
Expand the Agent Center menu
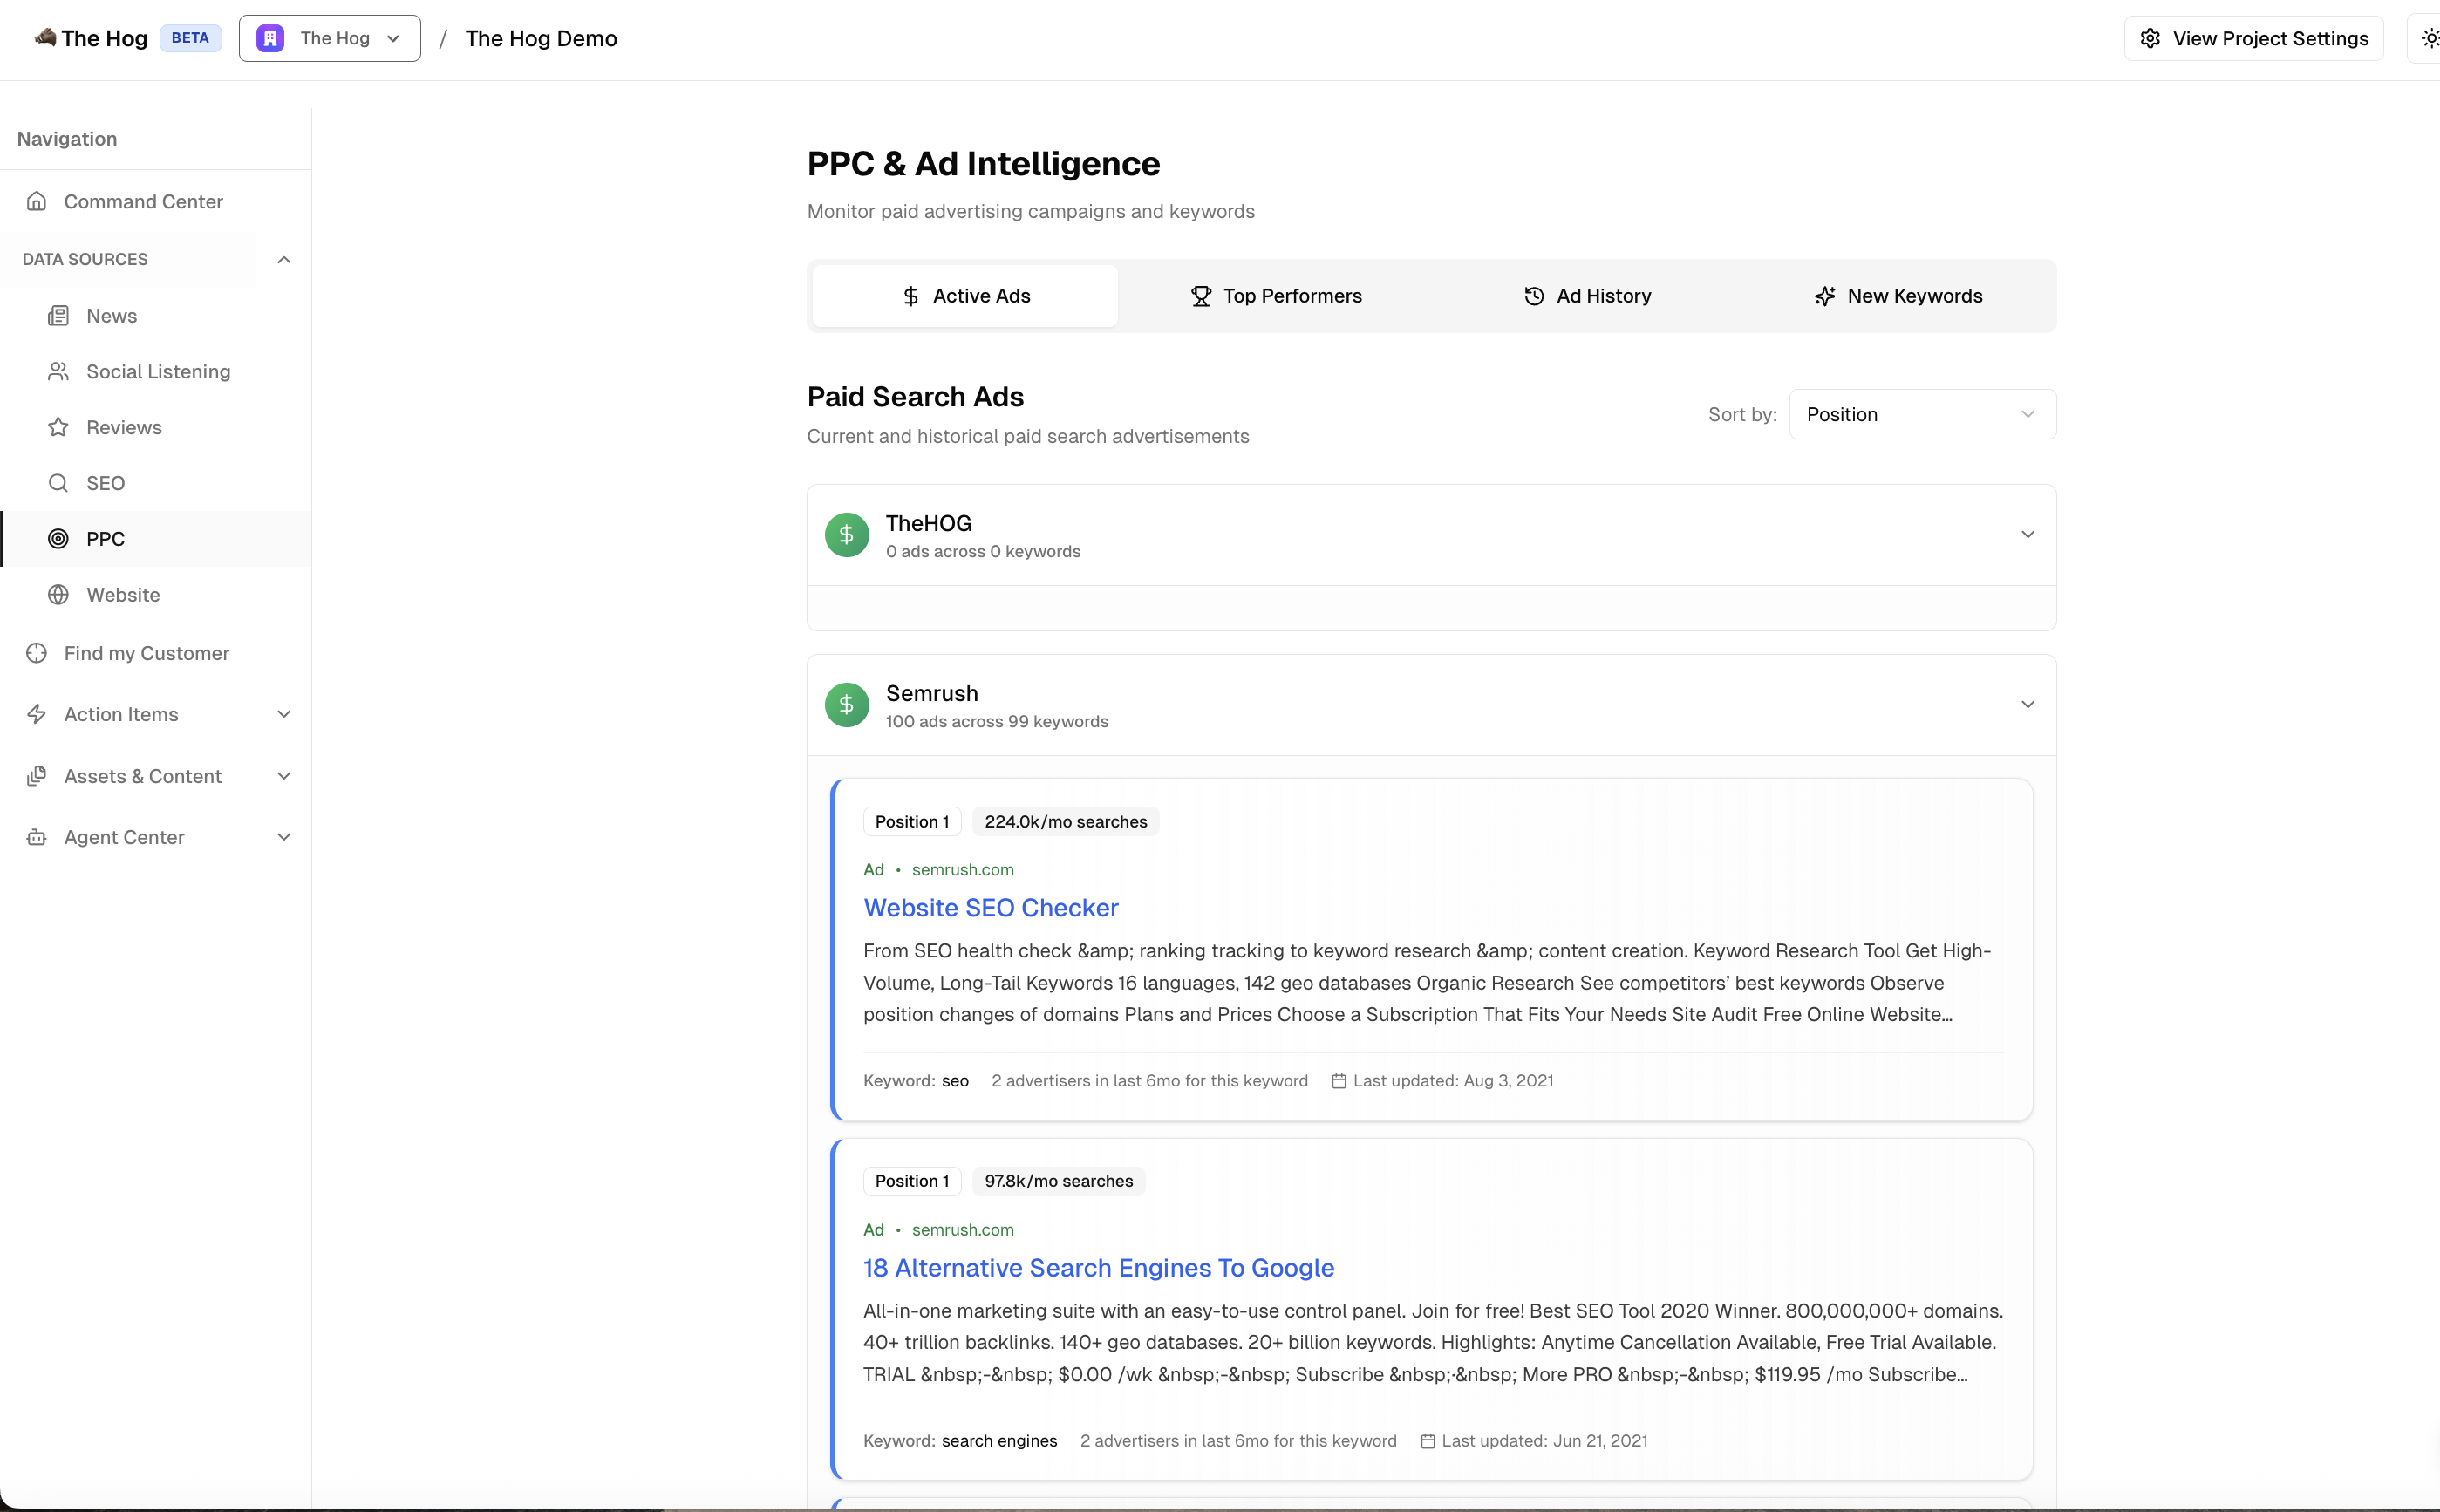[284, 837]
